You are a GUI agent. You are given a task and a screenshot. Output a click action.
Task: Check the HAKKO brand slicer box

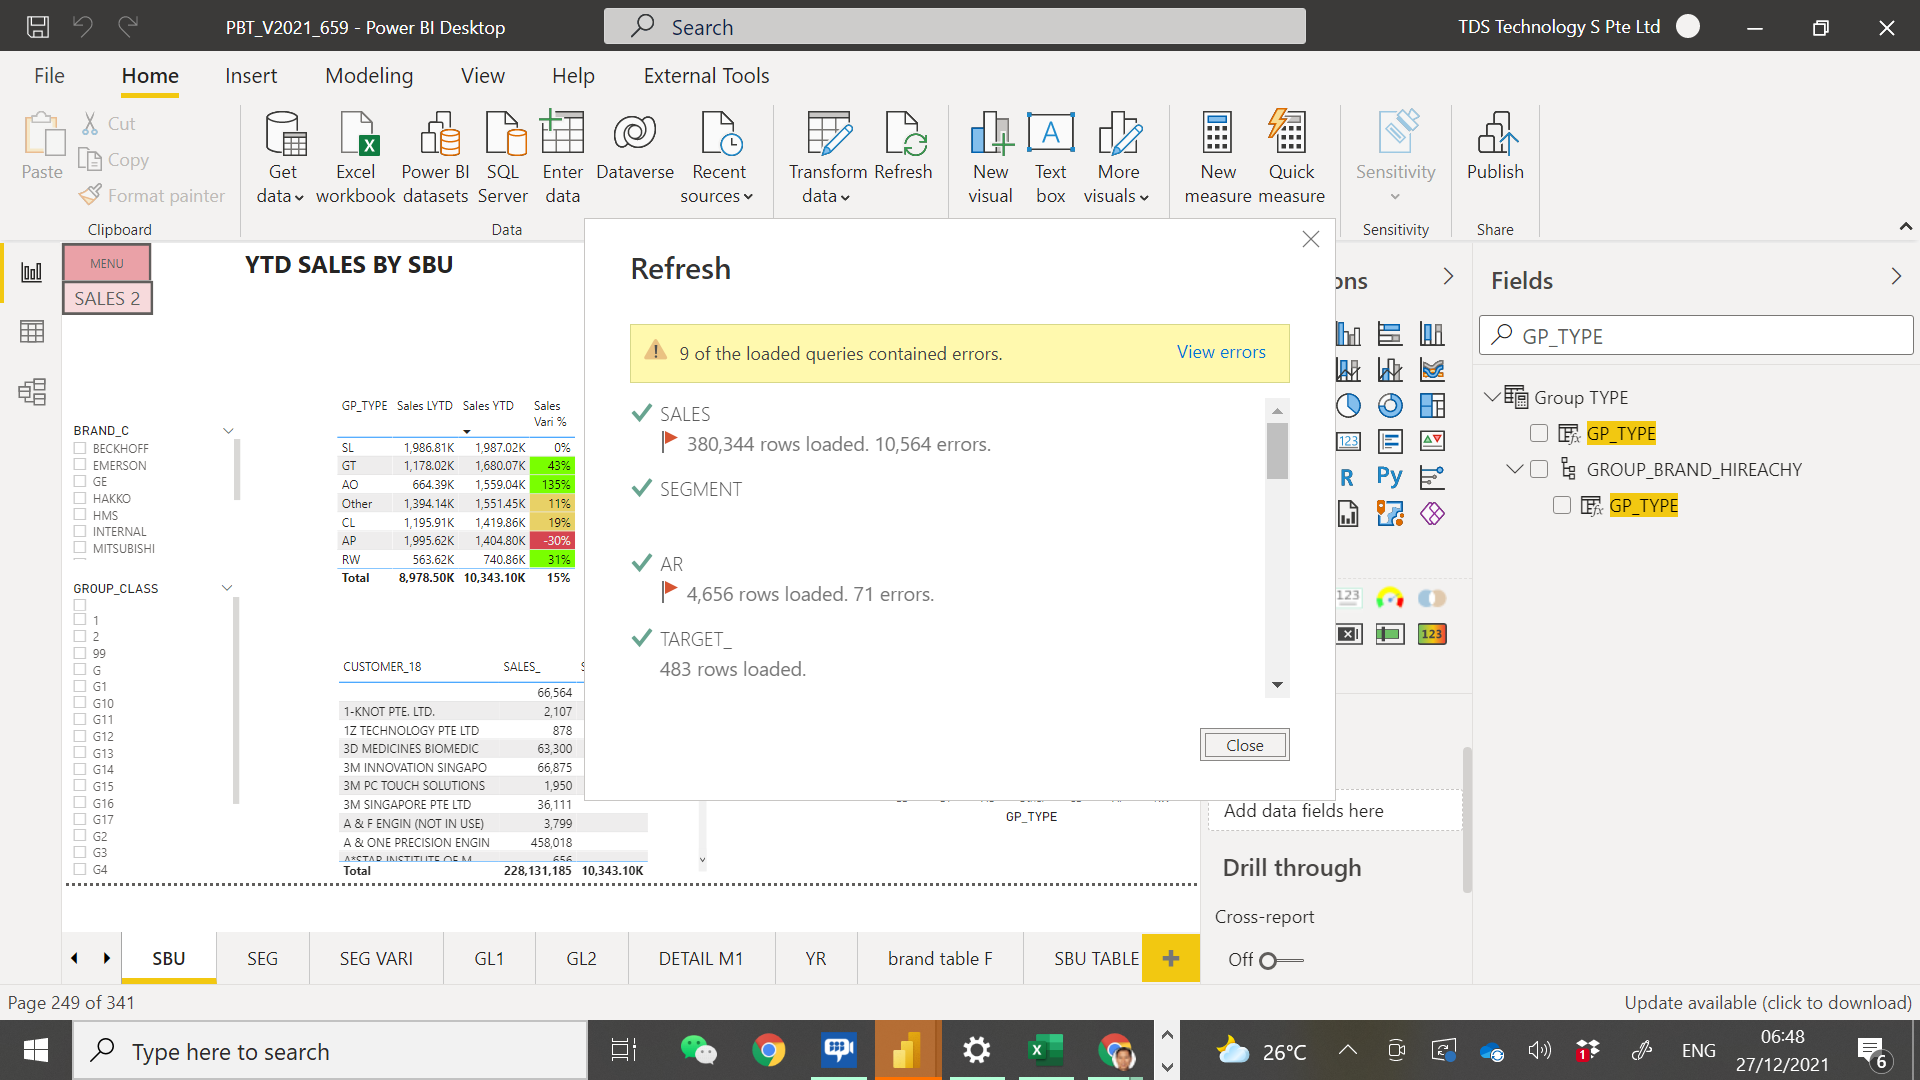[x=80, y=498]
